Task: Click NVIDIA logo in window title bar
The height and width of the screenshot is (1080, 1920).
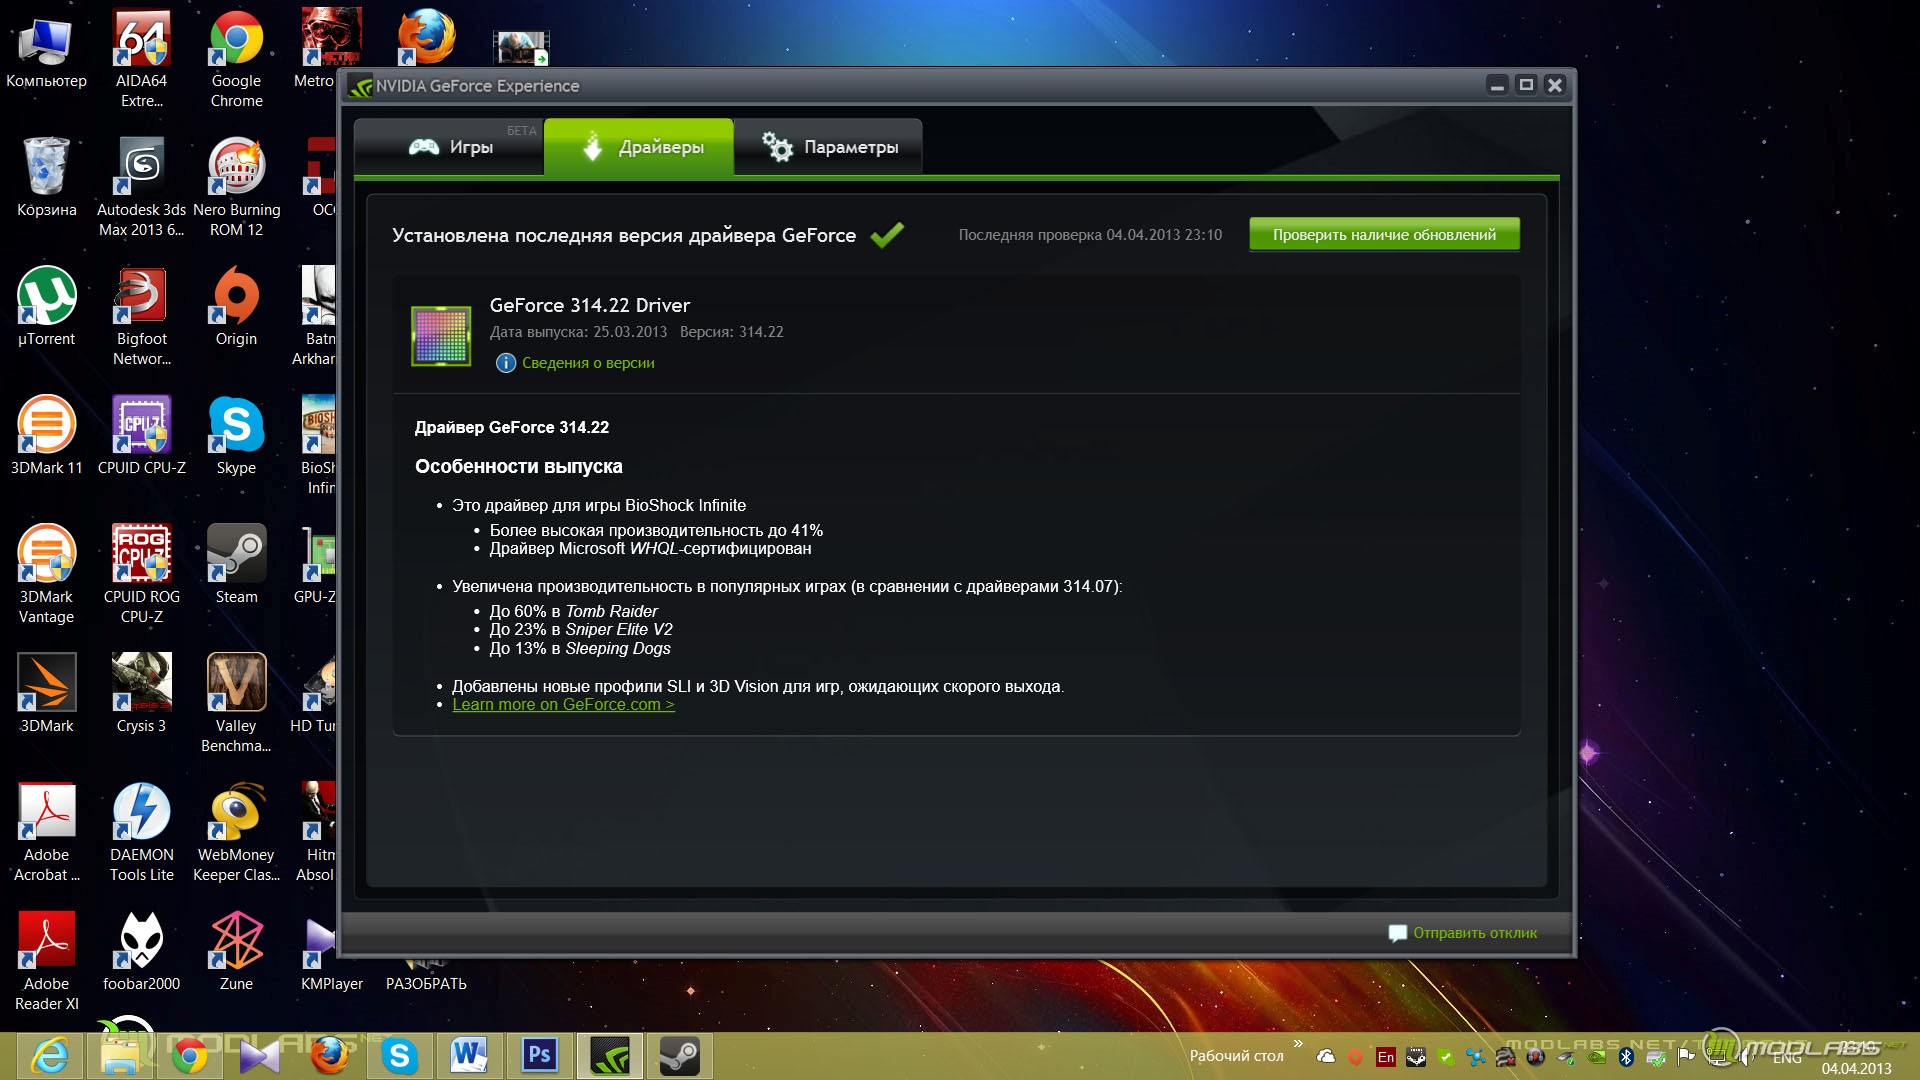Action: click(360, 87)
